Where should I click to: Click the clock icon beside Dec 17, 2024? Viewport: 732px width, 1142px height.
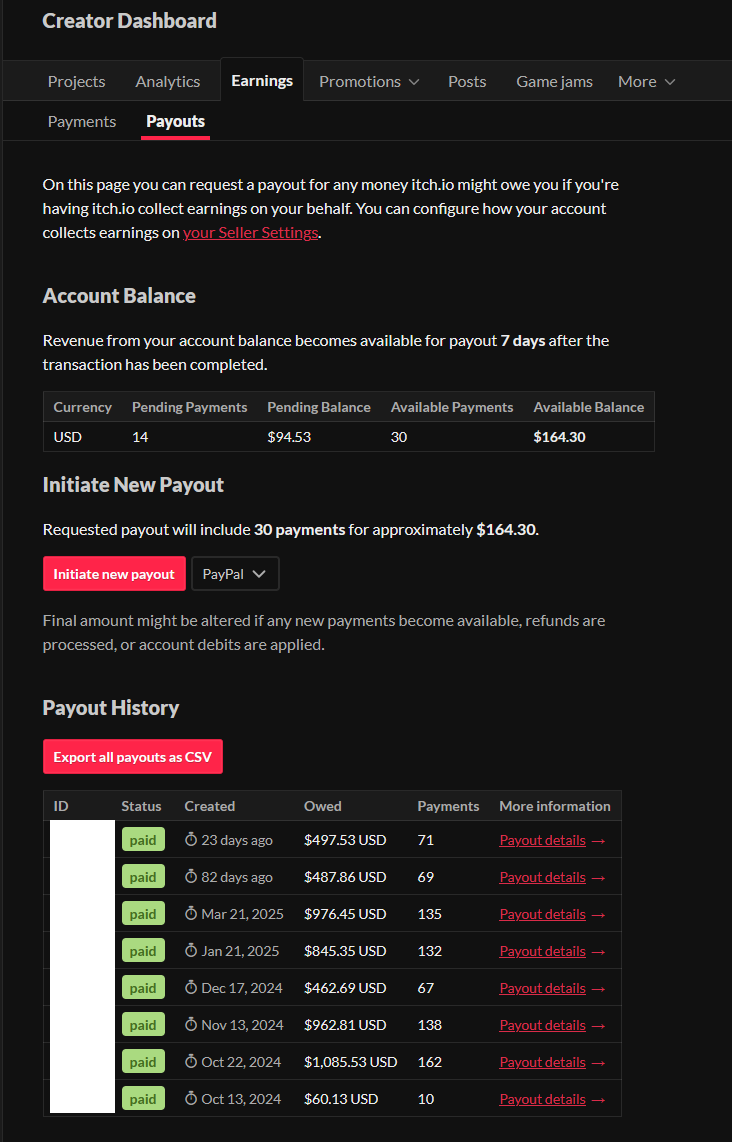tap(191, 988)
